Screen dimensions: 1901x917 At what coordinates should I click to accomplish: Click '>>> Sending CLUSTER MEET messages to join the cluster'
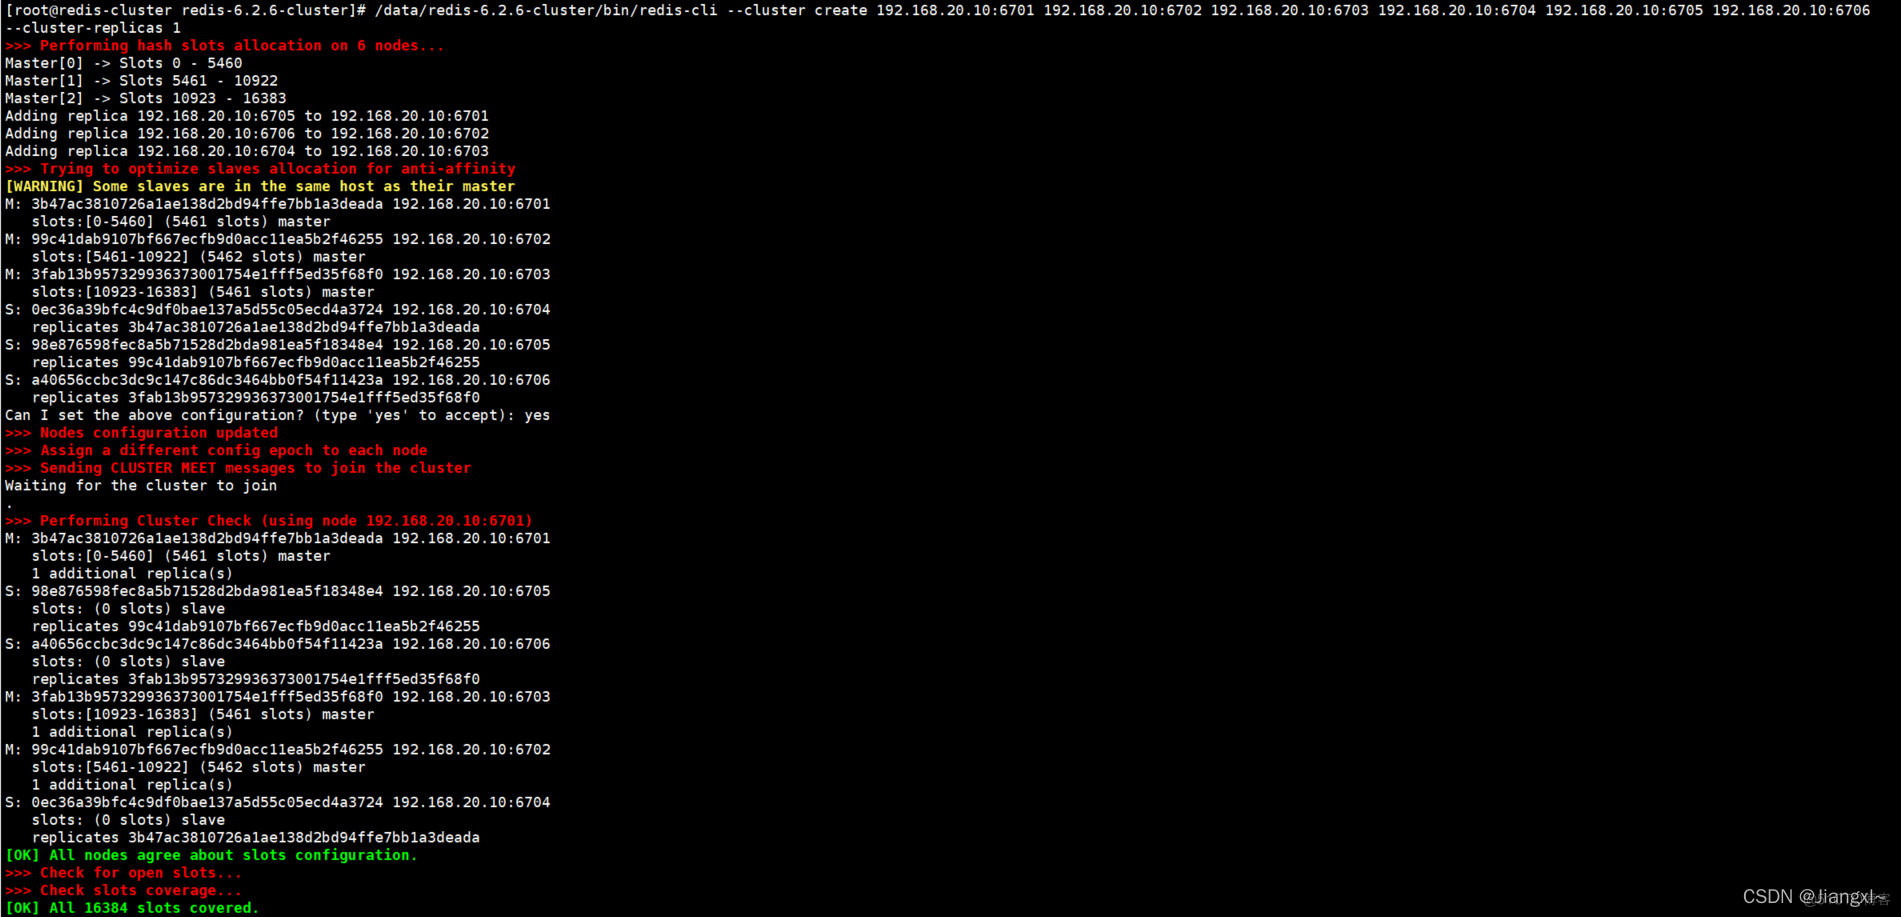(x=238, y=468)
